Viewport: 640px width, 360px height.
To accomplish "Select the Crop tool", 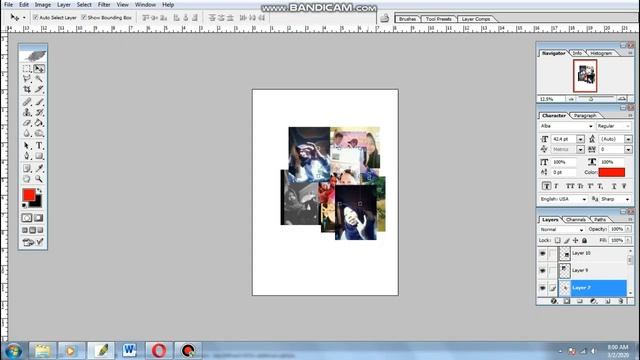I will pos(27,89).
